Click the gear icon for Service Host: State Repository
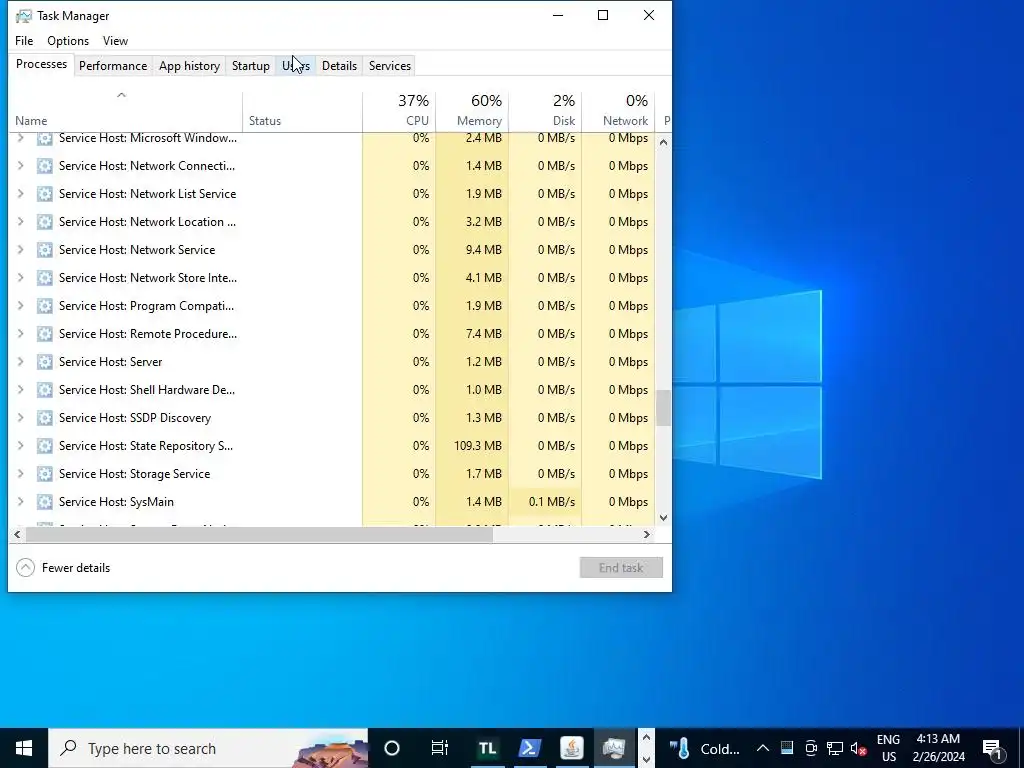Image resolution: width=1024 pixels, height=768 pixels. pyautogui.click(x=44, y=446)
